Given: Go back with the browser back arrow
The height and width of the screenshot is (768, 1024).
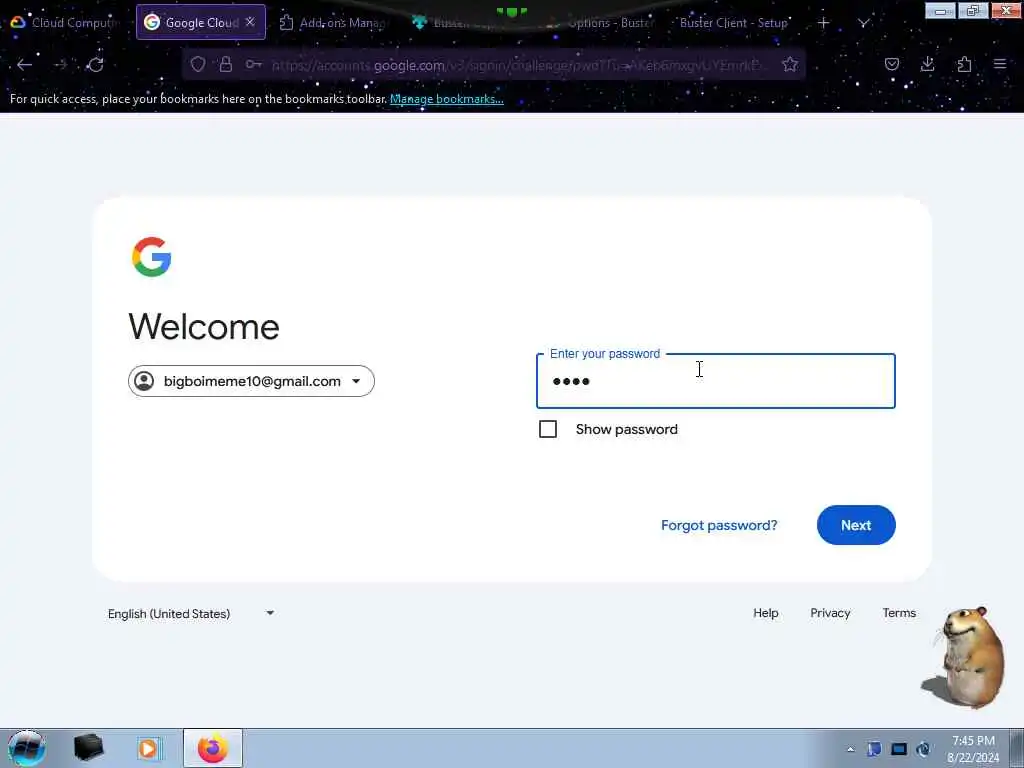Looking at the screenshot, I should point(25,65).
